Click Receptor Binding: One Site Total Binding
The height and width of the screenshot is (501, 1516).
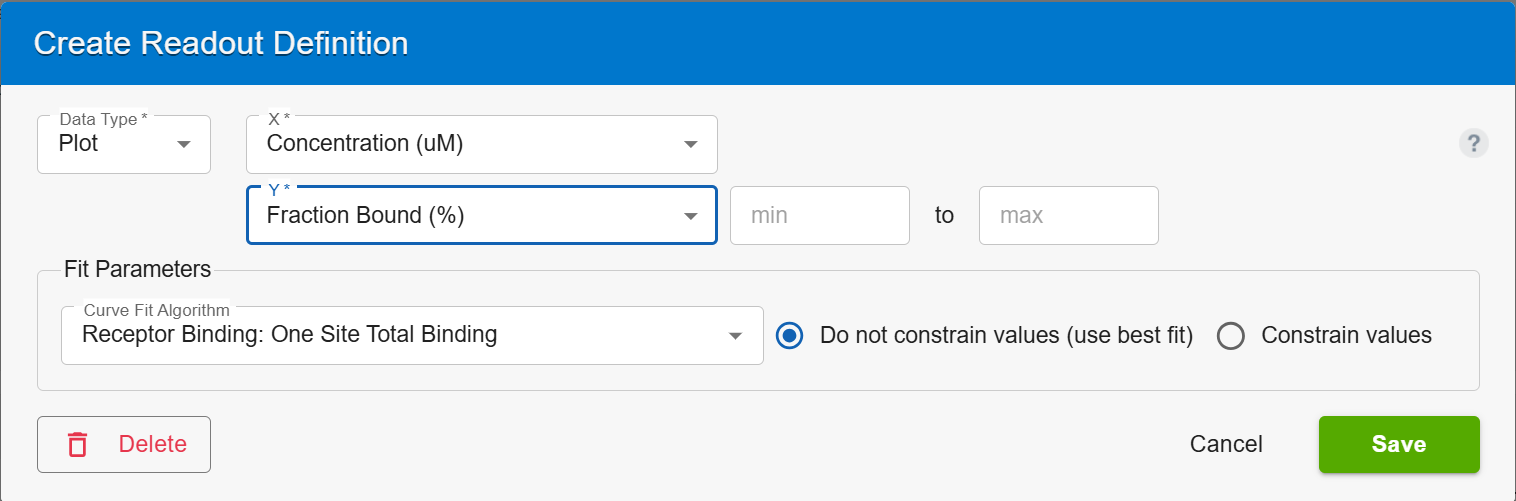click(x=290, y=334)
